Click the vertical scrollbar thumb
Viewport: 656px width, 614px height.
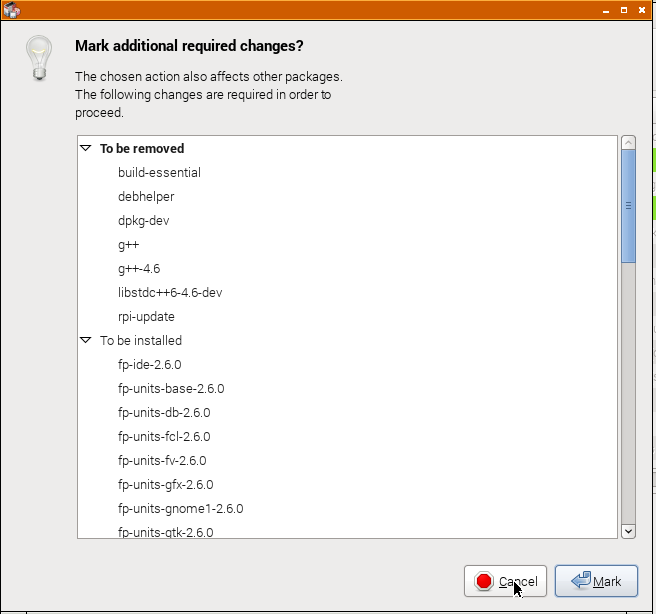pos(628,207)
